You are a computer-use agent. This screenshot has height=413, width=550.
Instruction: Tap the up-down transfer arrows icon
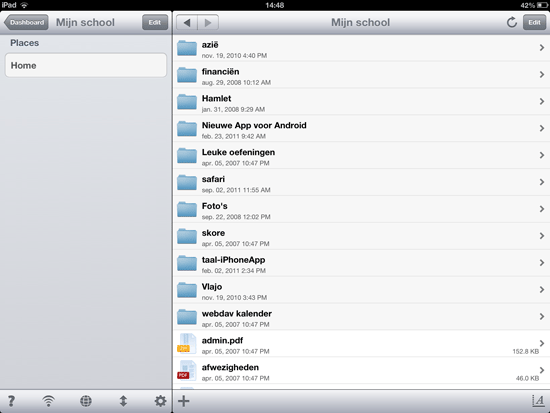[123, 401]
